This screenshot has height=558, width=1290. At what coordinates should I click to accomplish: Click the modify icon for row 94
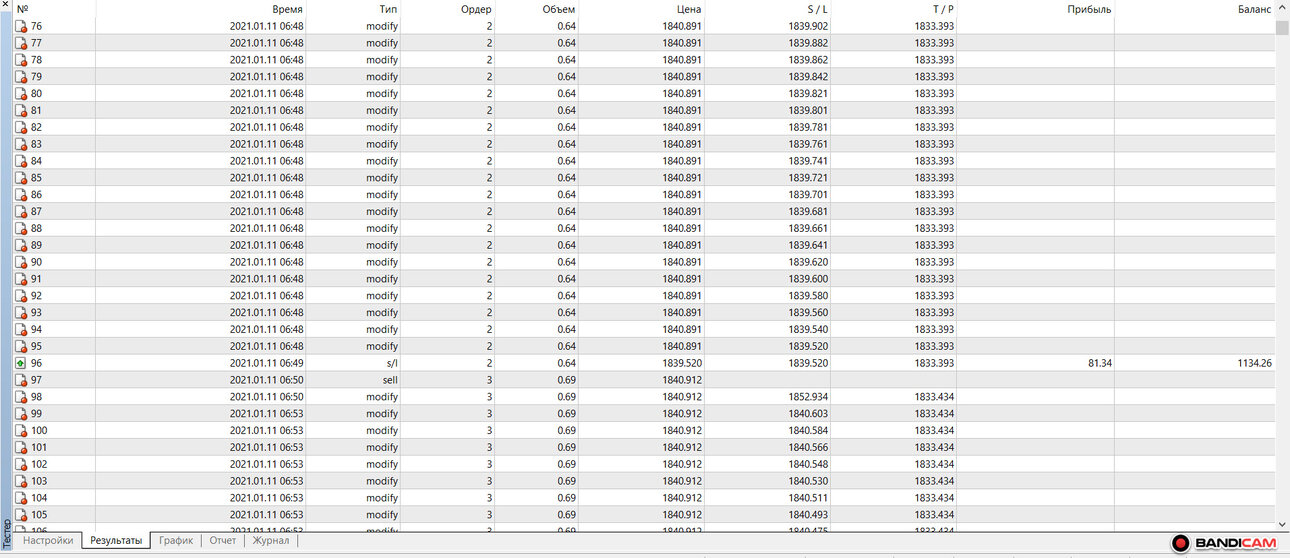pos(20,329)
